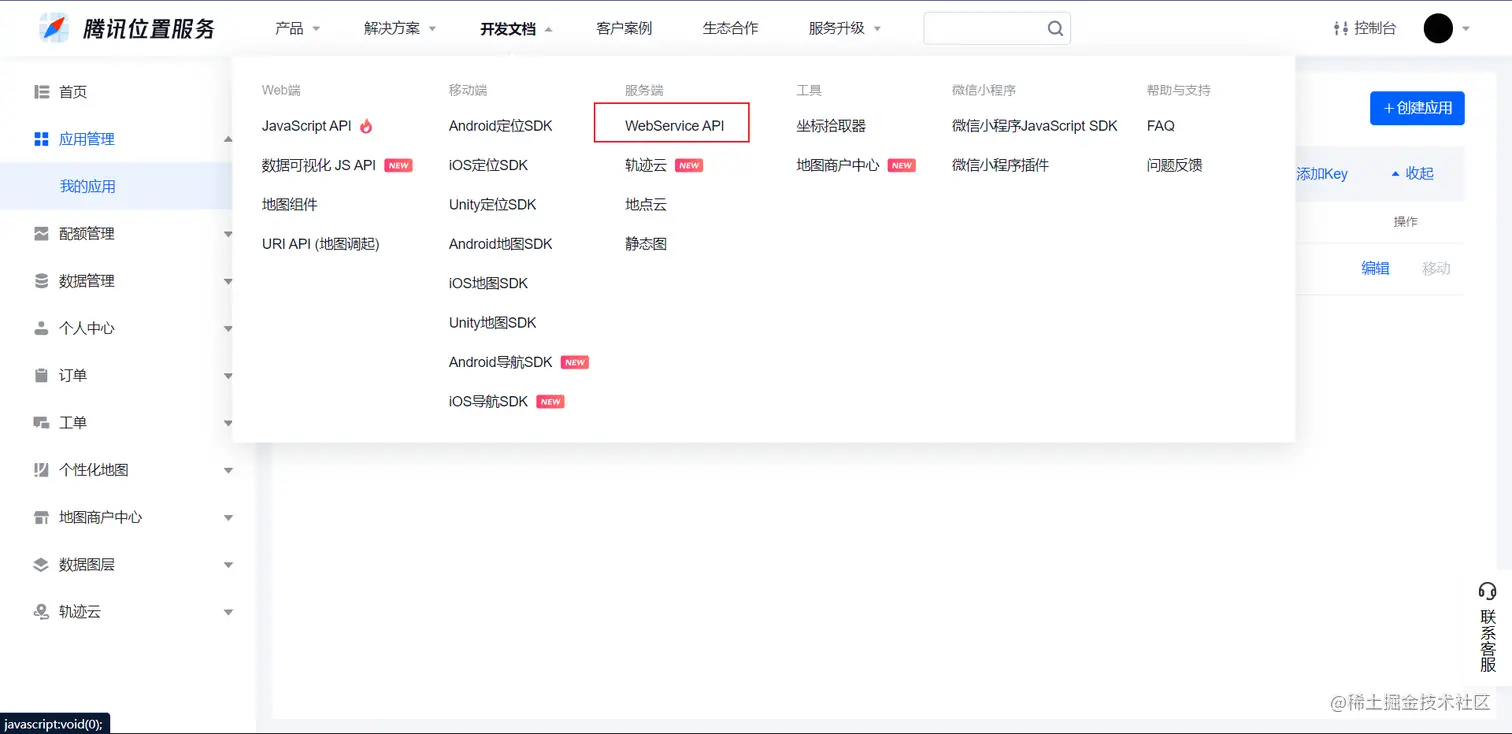
Task: Expand the 解决方案 top menu
Action: (x=400, y=28)
